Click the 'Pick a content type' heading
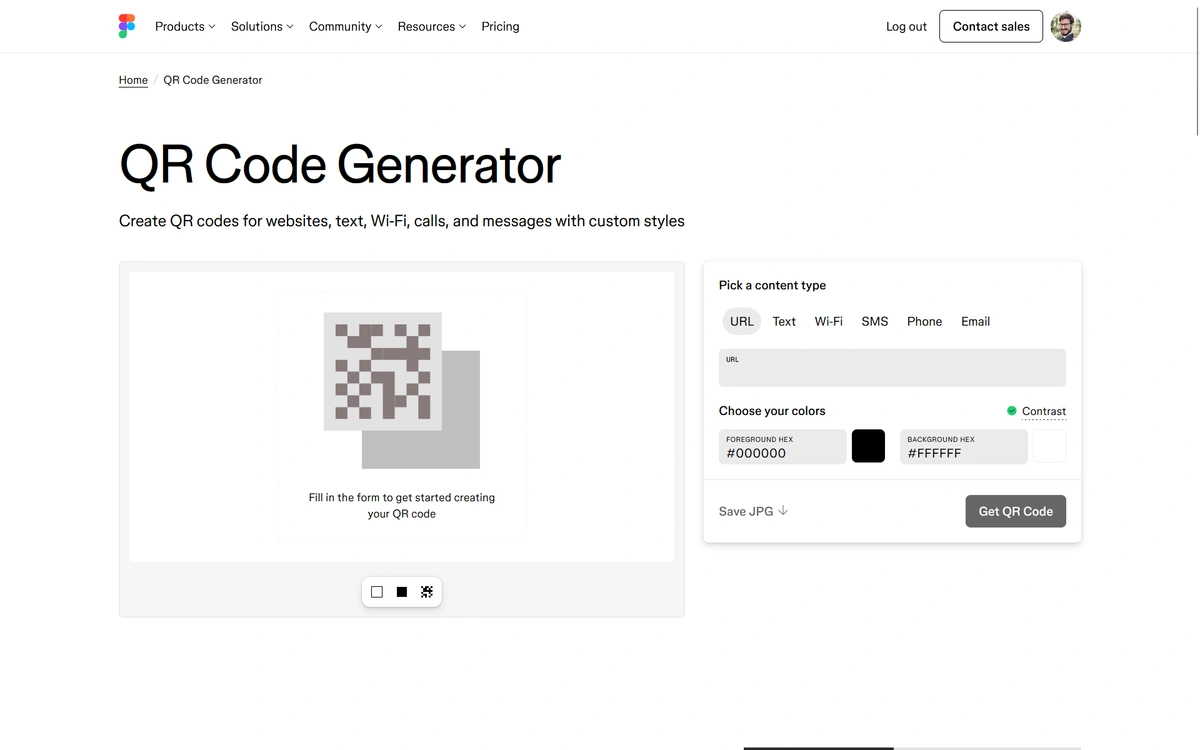The image size is (1200, 750). tap(772, 285)
